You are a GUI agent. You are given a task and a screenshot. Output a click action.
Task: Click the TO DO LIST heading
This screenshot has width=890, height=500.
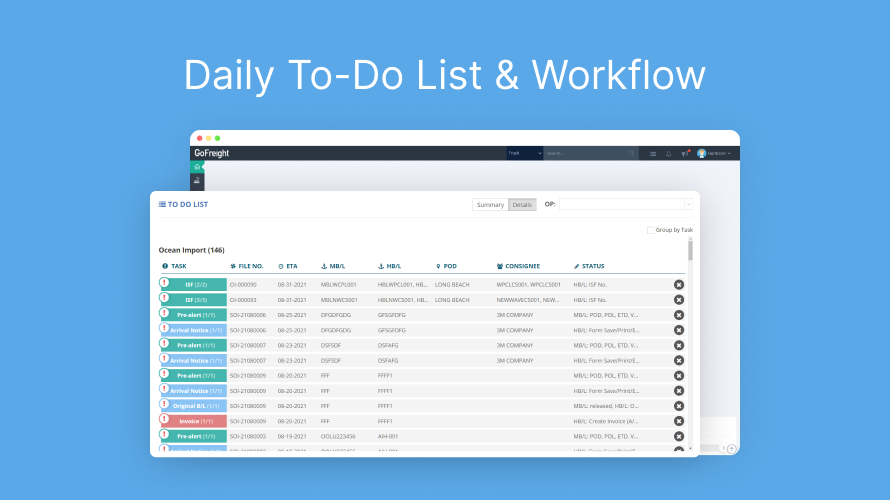tap(183, 204)
